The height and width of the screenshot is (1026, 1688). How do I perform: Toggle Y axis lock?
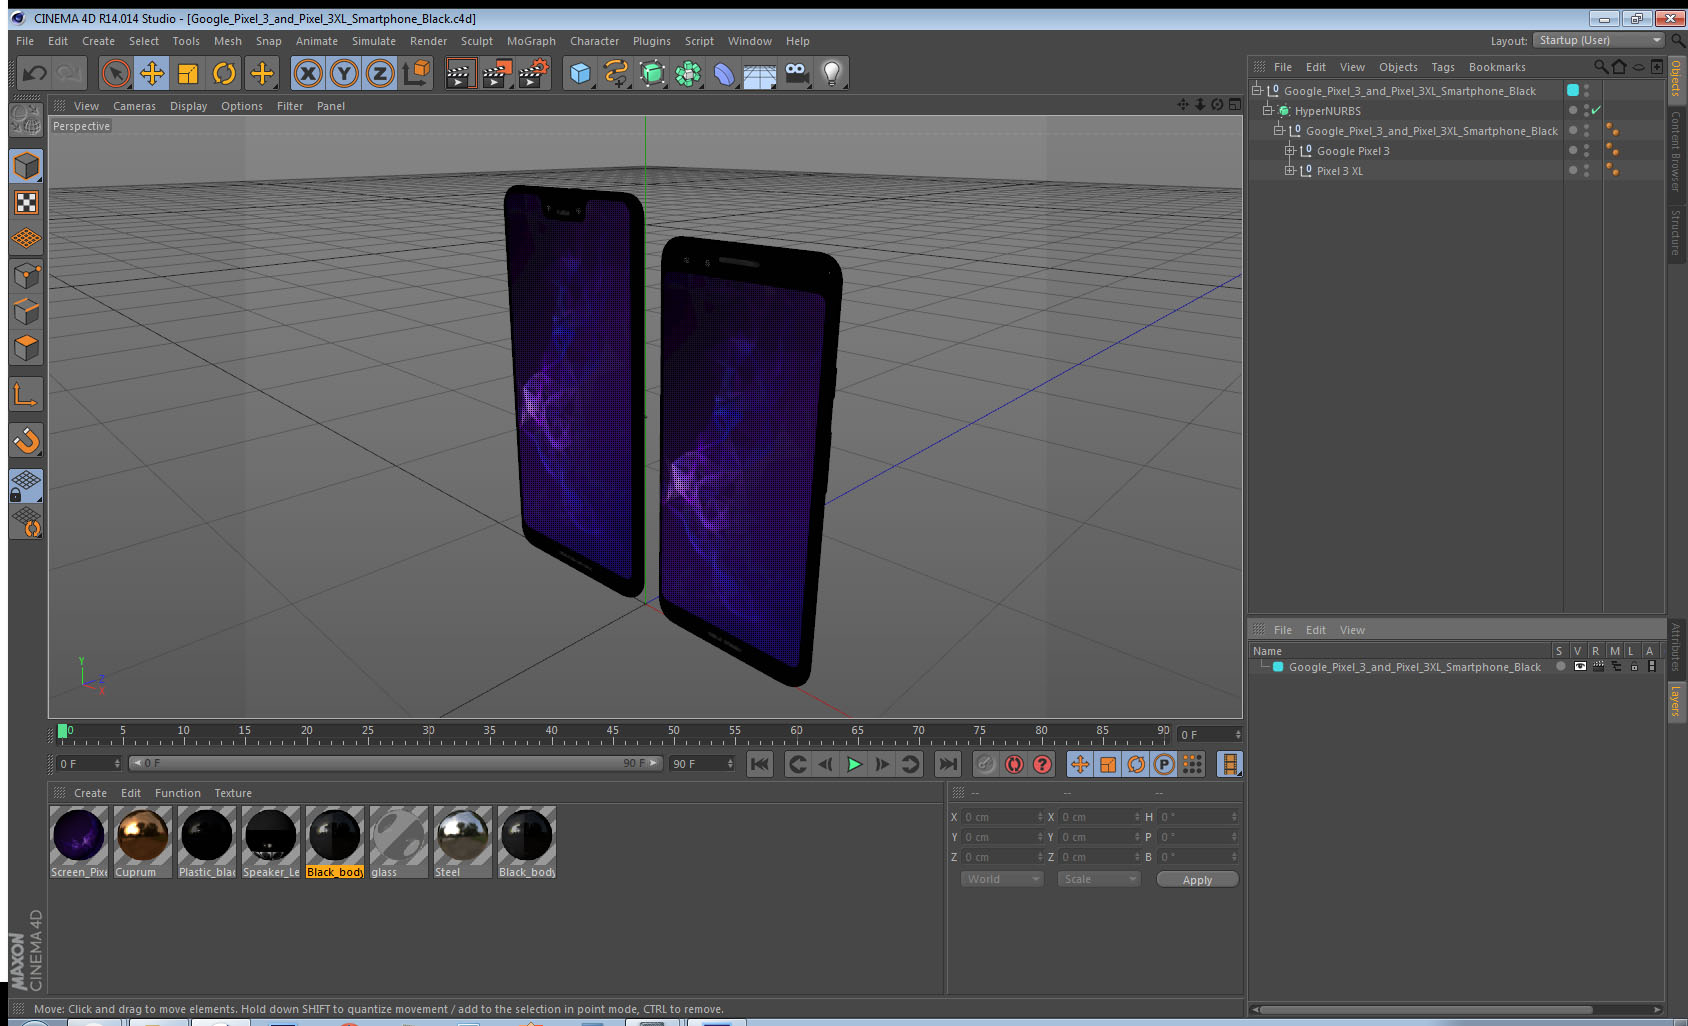point(344,73)
